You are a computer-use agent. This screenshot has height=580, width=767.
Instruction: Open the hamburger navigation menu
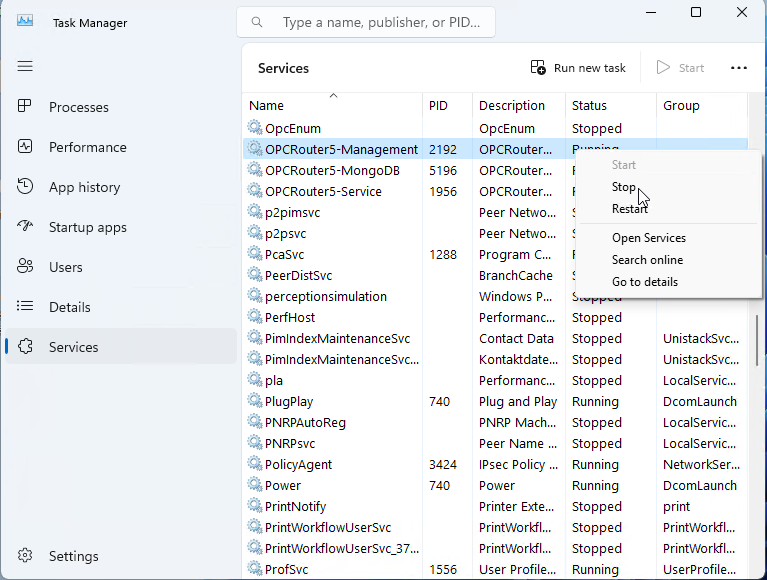(x=25, y=66)
